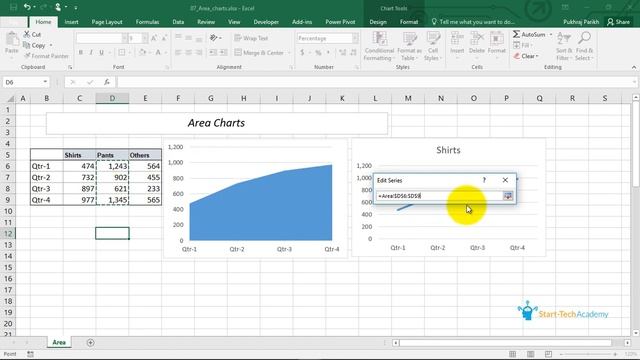Click the Insert cells icon
This screenshot has width=640, height=360.
tap(457, 39)
